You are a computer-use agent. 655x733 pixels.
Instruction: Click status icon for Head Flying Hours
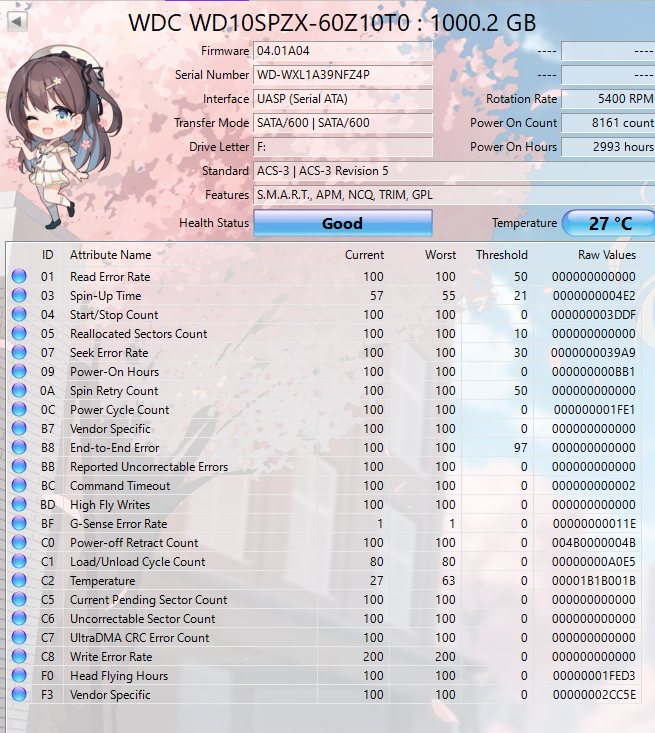(x=19, y=676)
